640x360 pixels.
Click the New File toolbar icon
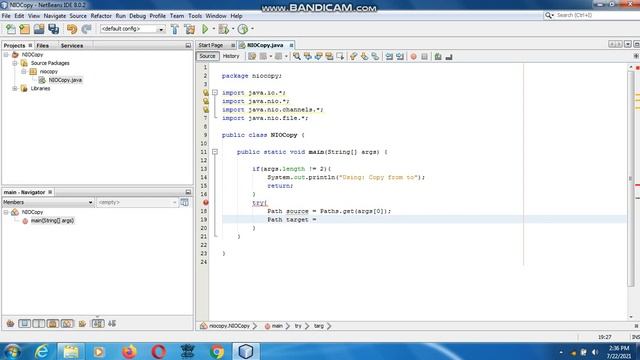tap(11, 29)
